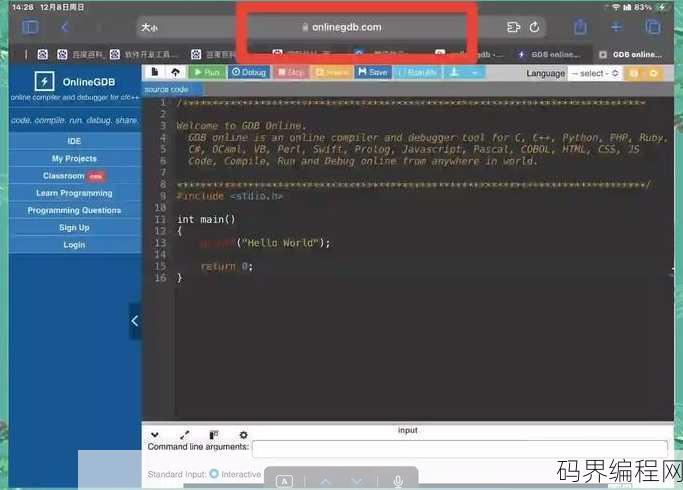Click the Command line arguments field
Viewport: 683px width, 490px height.
tap(460, 449)
